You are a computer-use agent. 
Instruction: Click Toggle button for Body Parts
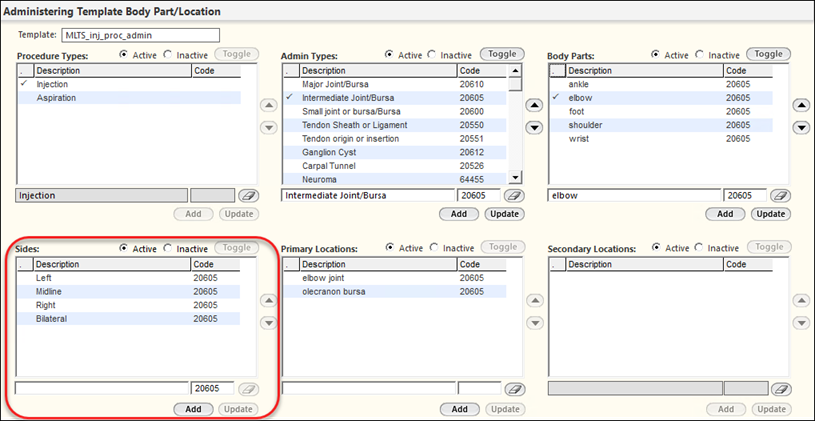pyautogui.click(x=768, y=54)
